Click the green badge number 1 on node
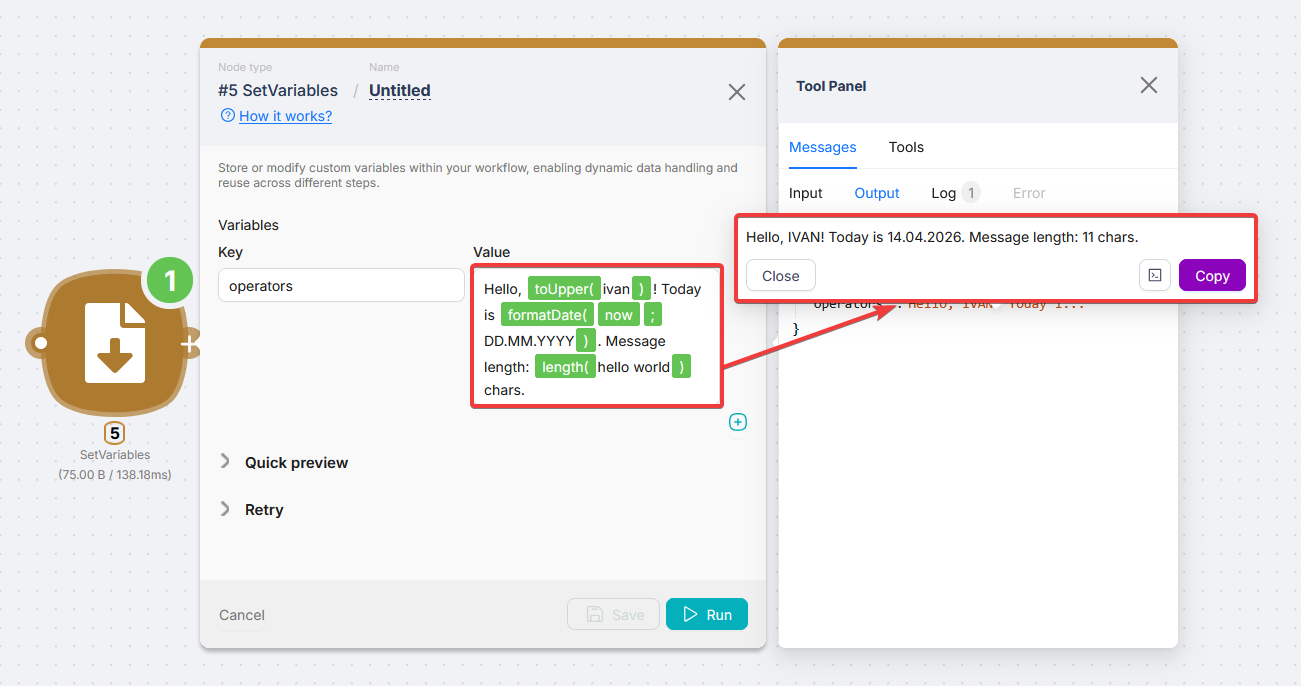The height and width of the screenshot is (686, 1301). point(171,281)
